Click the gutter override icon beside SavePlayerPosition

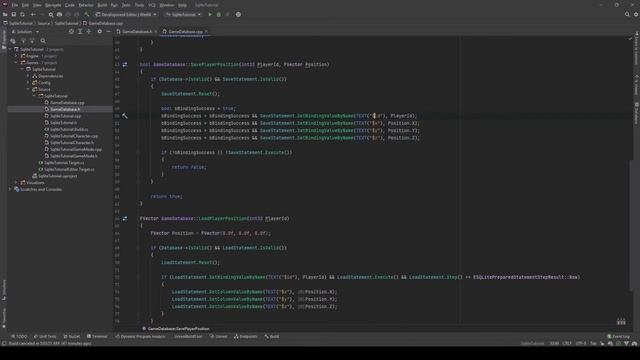125,64
